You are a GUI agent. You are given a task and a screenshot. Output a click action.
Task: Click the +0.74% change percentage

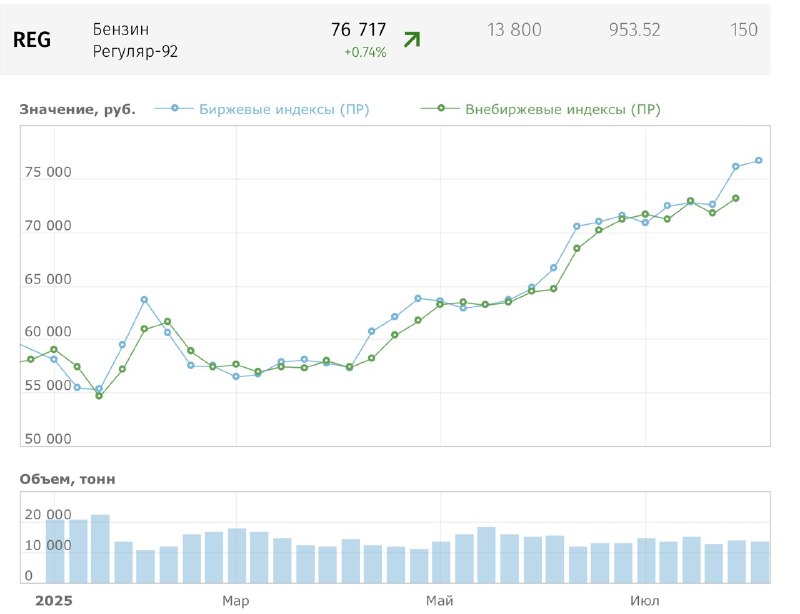(365, 53)
